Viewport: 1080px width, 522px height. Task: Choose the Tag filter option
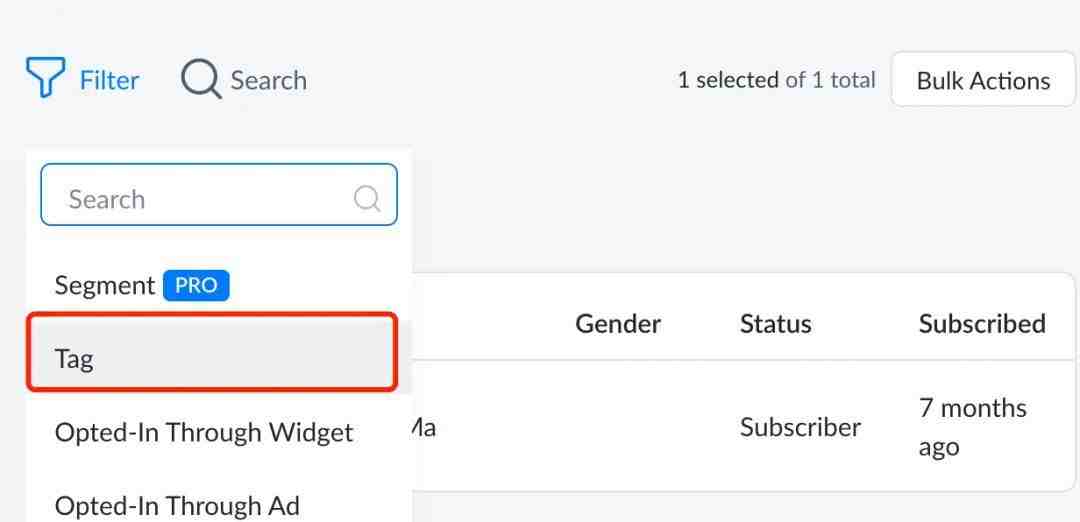212,352
